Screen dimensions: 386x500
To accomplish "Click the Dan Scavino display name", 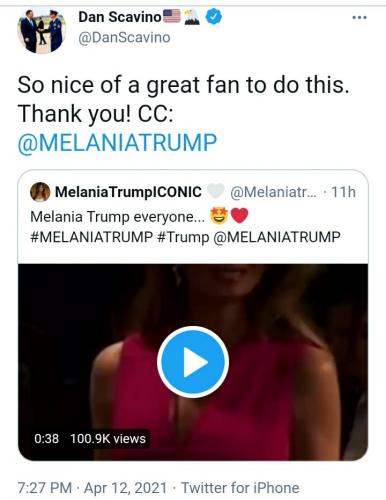I will tap(120, 17).
